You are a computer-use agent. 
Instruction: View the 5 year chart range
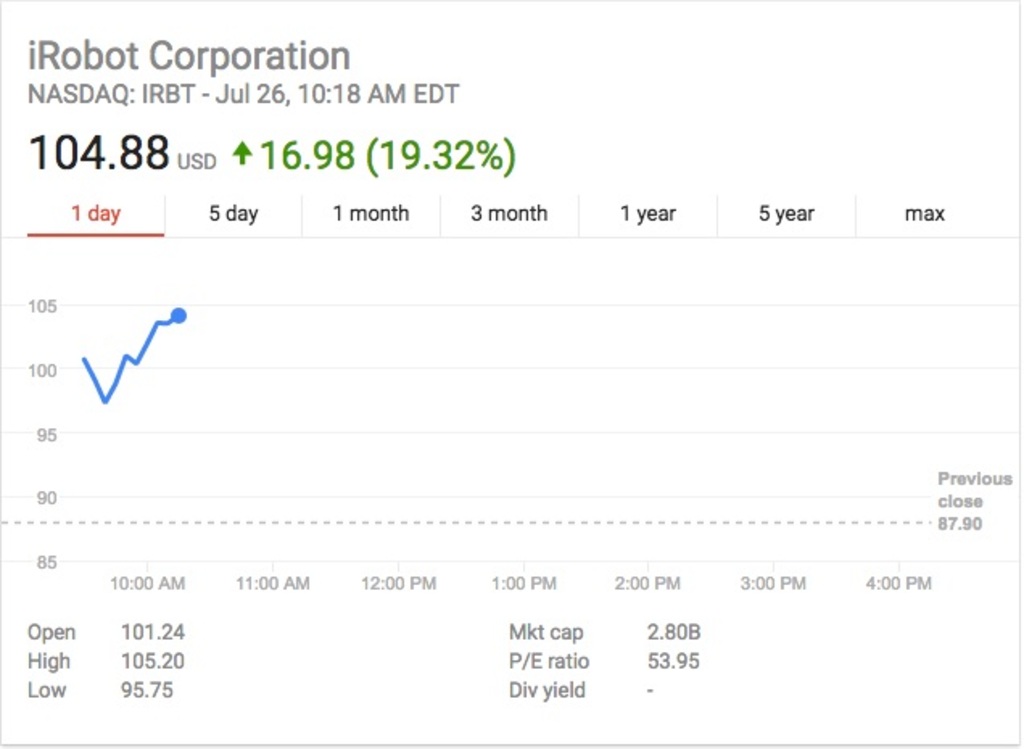click(786, 213)
